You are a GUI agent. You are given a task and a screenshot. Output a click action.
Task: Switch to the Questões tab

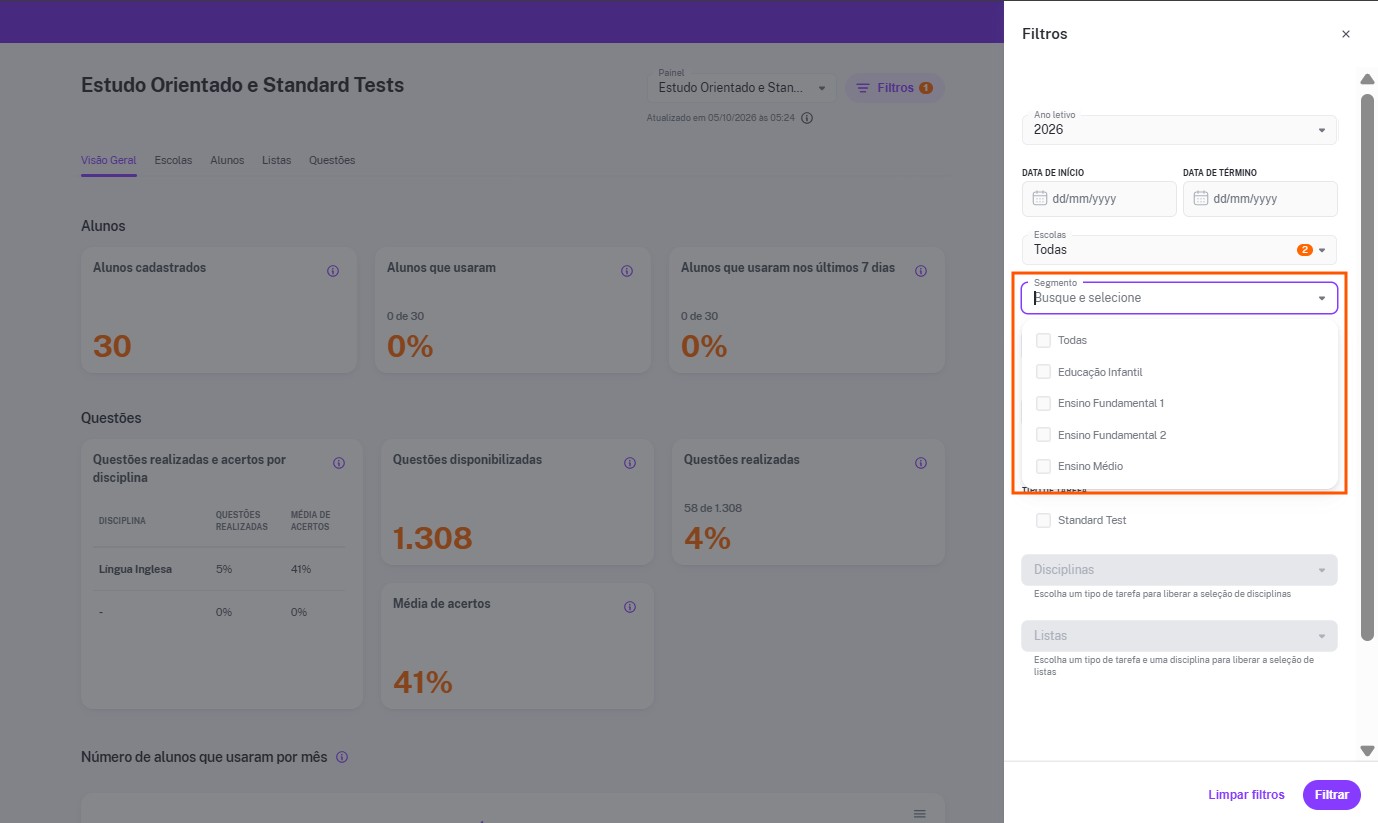coord(332,160)
